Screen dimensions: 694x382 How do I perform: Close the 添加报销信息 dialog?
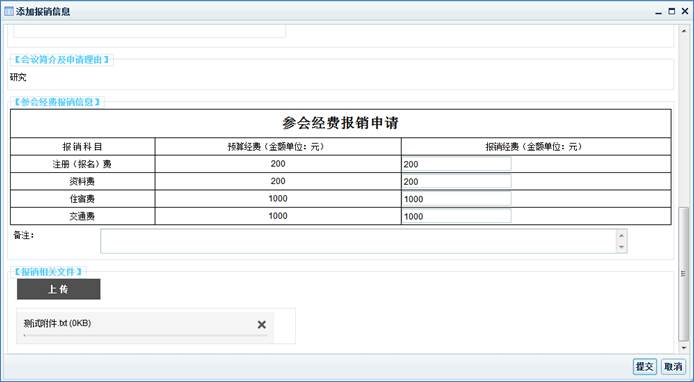point(685,12)
